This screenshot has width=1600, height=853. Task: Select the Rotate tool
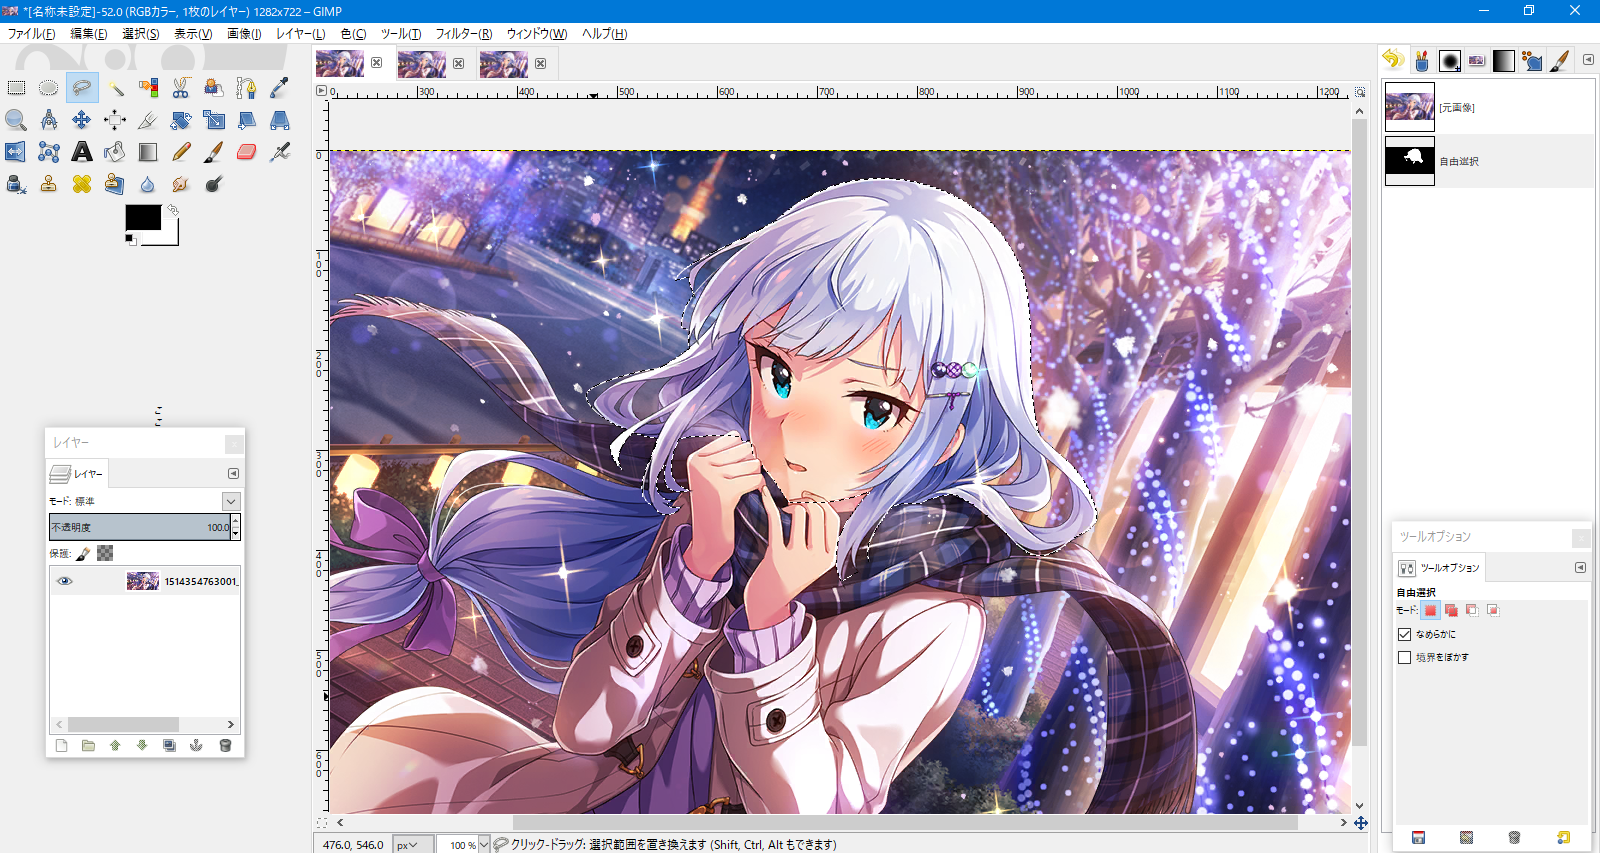click(x=181, y=120)
